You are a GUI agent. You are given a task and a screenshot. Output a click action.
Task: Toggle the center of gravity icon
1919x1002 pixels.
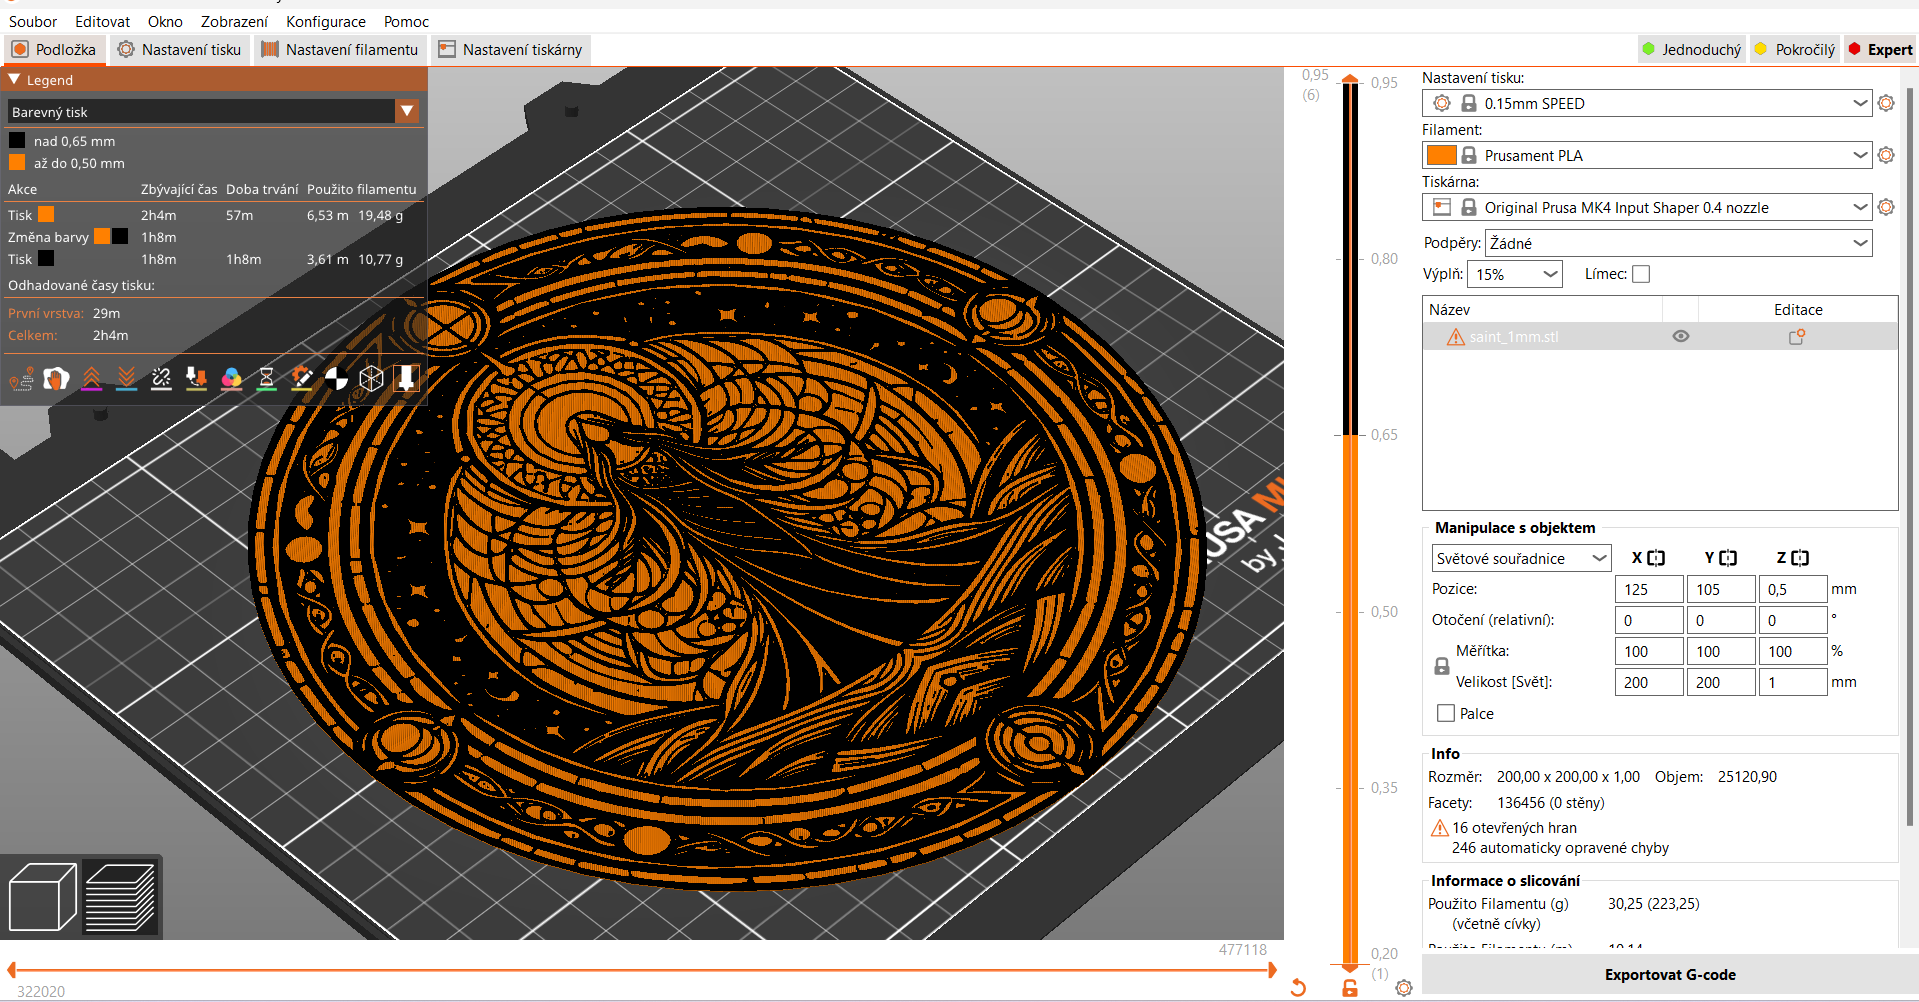pyautogui.click(x=336, y=378)
